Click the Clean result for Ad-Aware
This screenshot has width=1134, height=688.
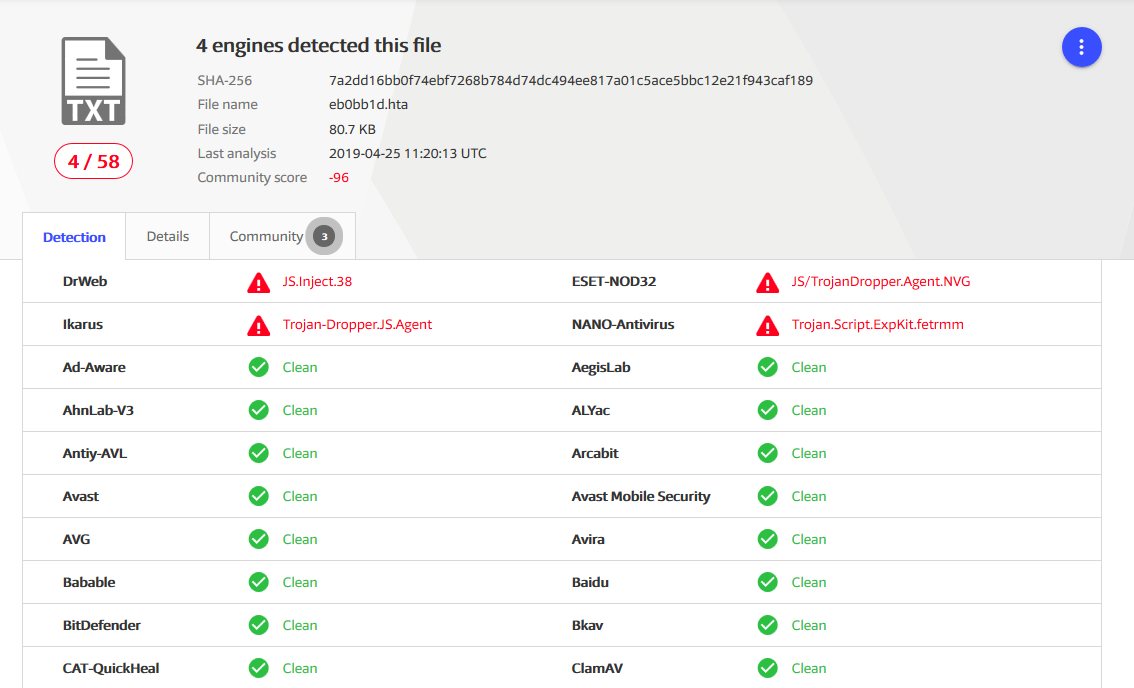coord(300,368)
